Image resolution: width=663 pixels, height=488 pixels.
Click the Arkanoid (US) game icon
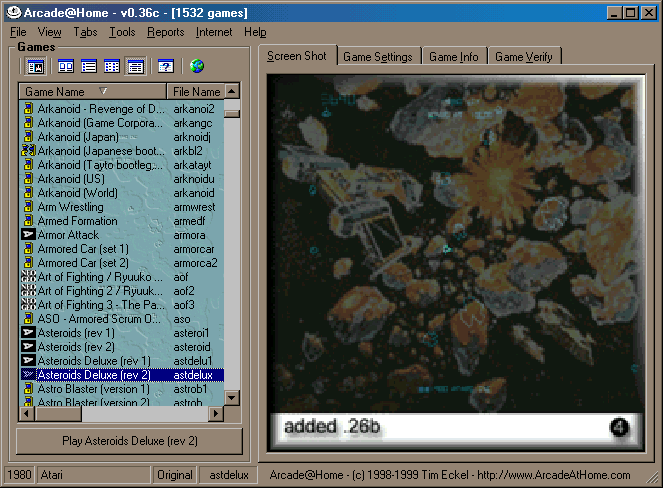coord(28,178)
